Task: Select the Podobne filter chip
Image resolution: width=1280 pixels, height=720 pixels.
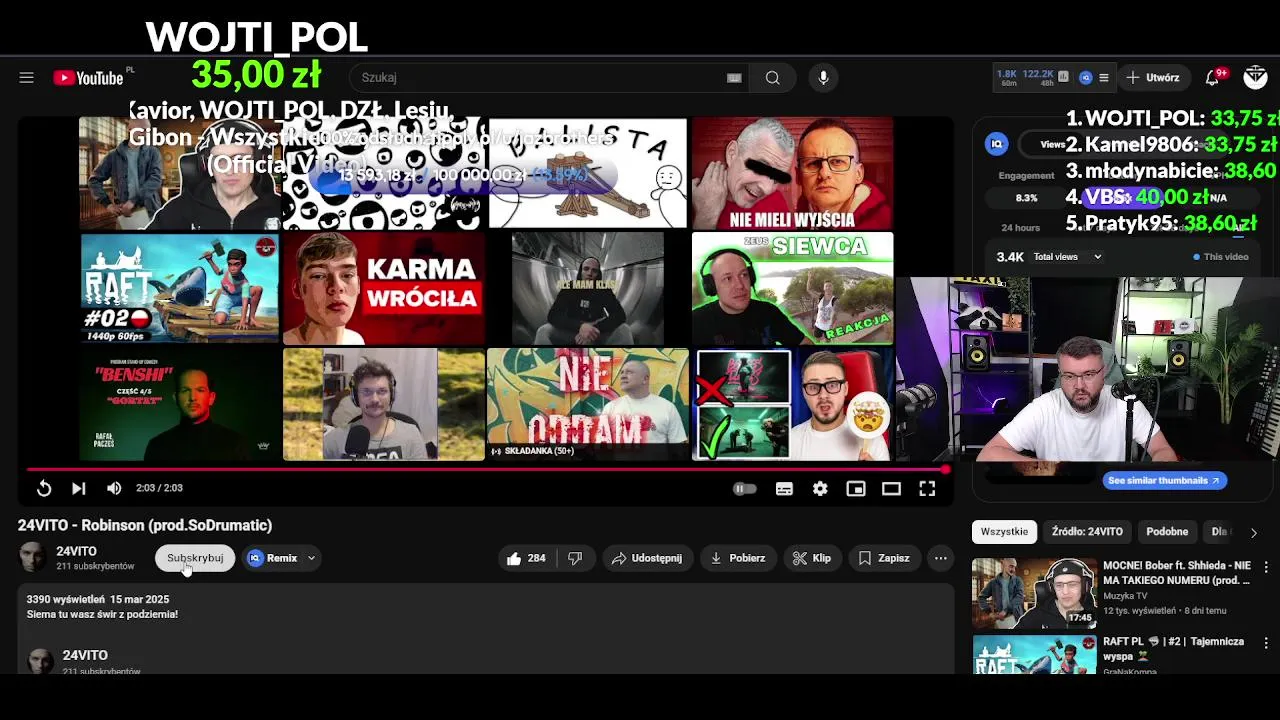Action: click(x=1167, y=532)
